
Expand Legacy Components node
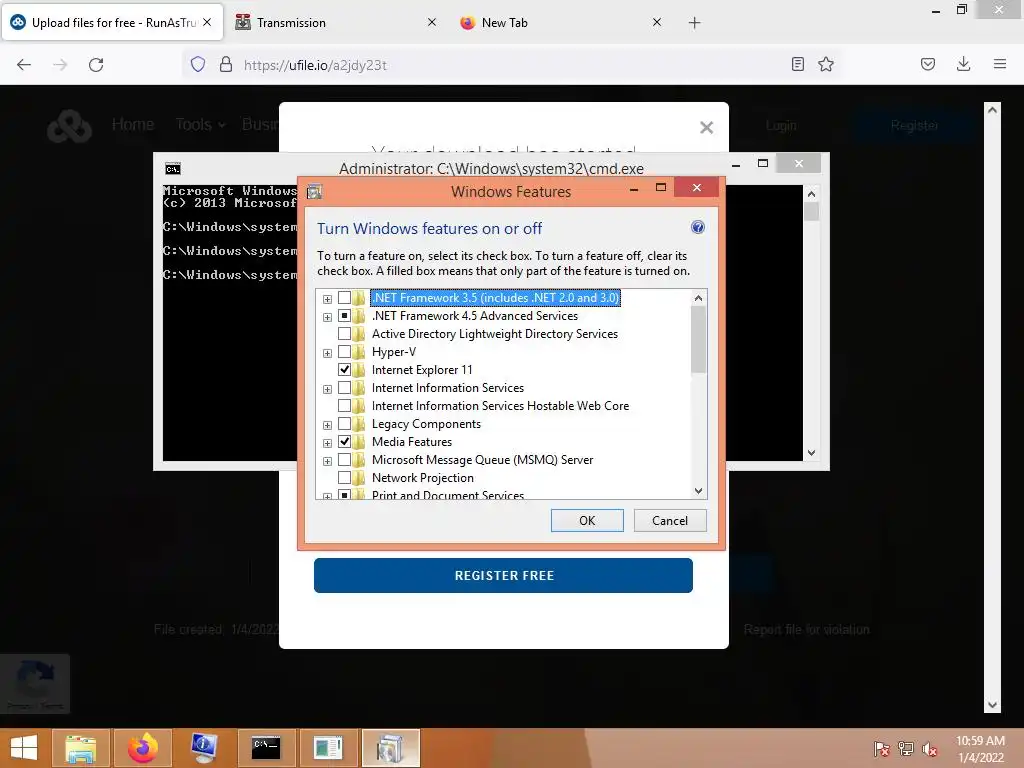pyautogui.click(x=327, y=425)
